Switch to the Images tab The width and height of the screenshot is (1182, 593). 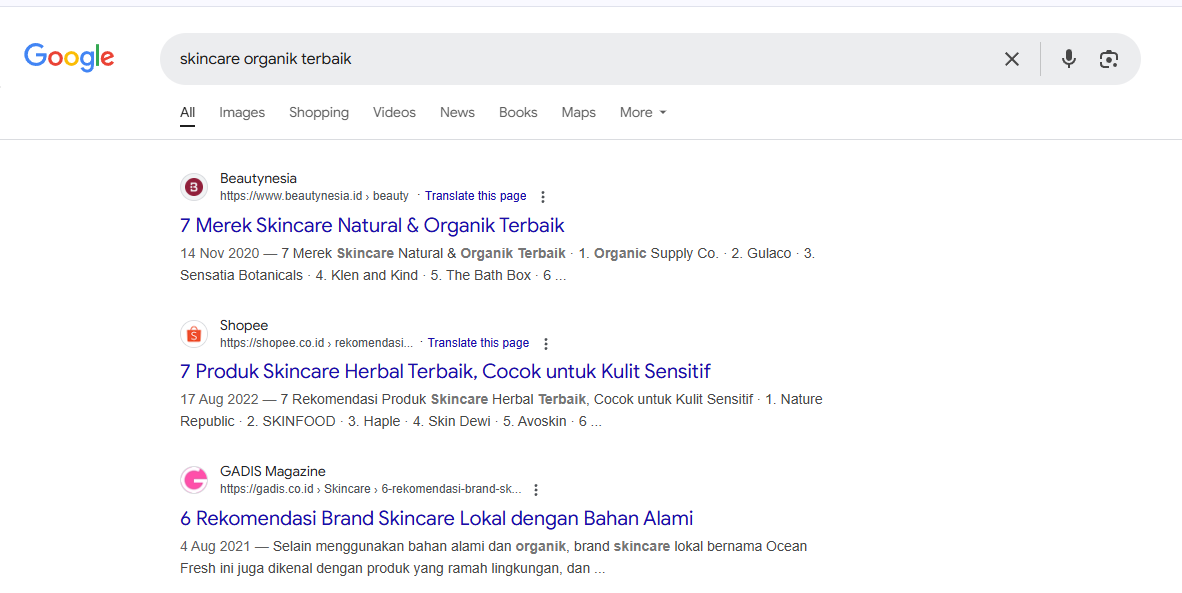242,112
